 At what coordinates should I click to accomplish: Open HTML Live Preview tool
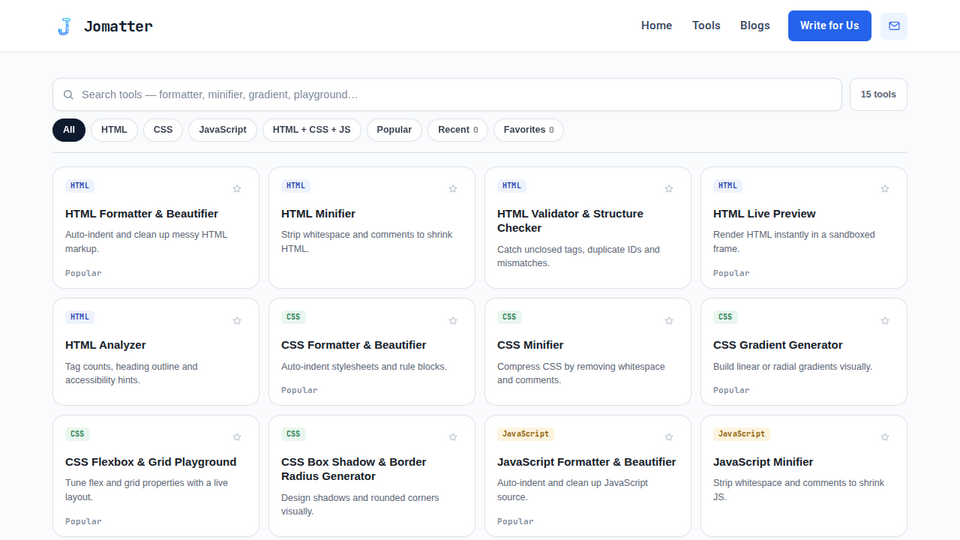click(764, 214)
